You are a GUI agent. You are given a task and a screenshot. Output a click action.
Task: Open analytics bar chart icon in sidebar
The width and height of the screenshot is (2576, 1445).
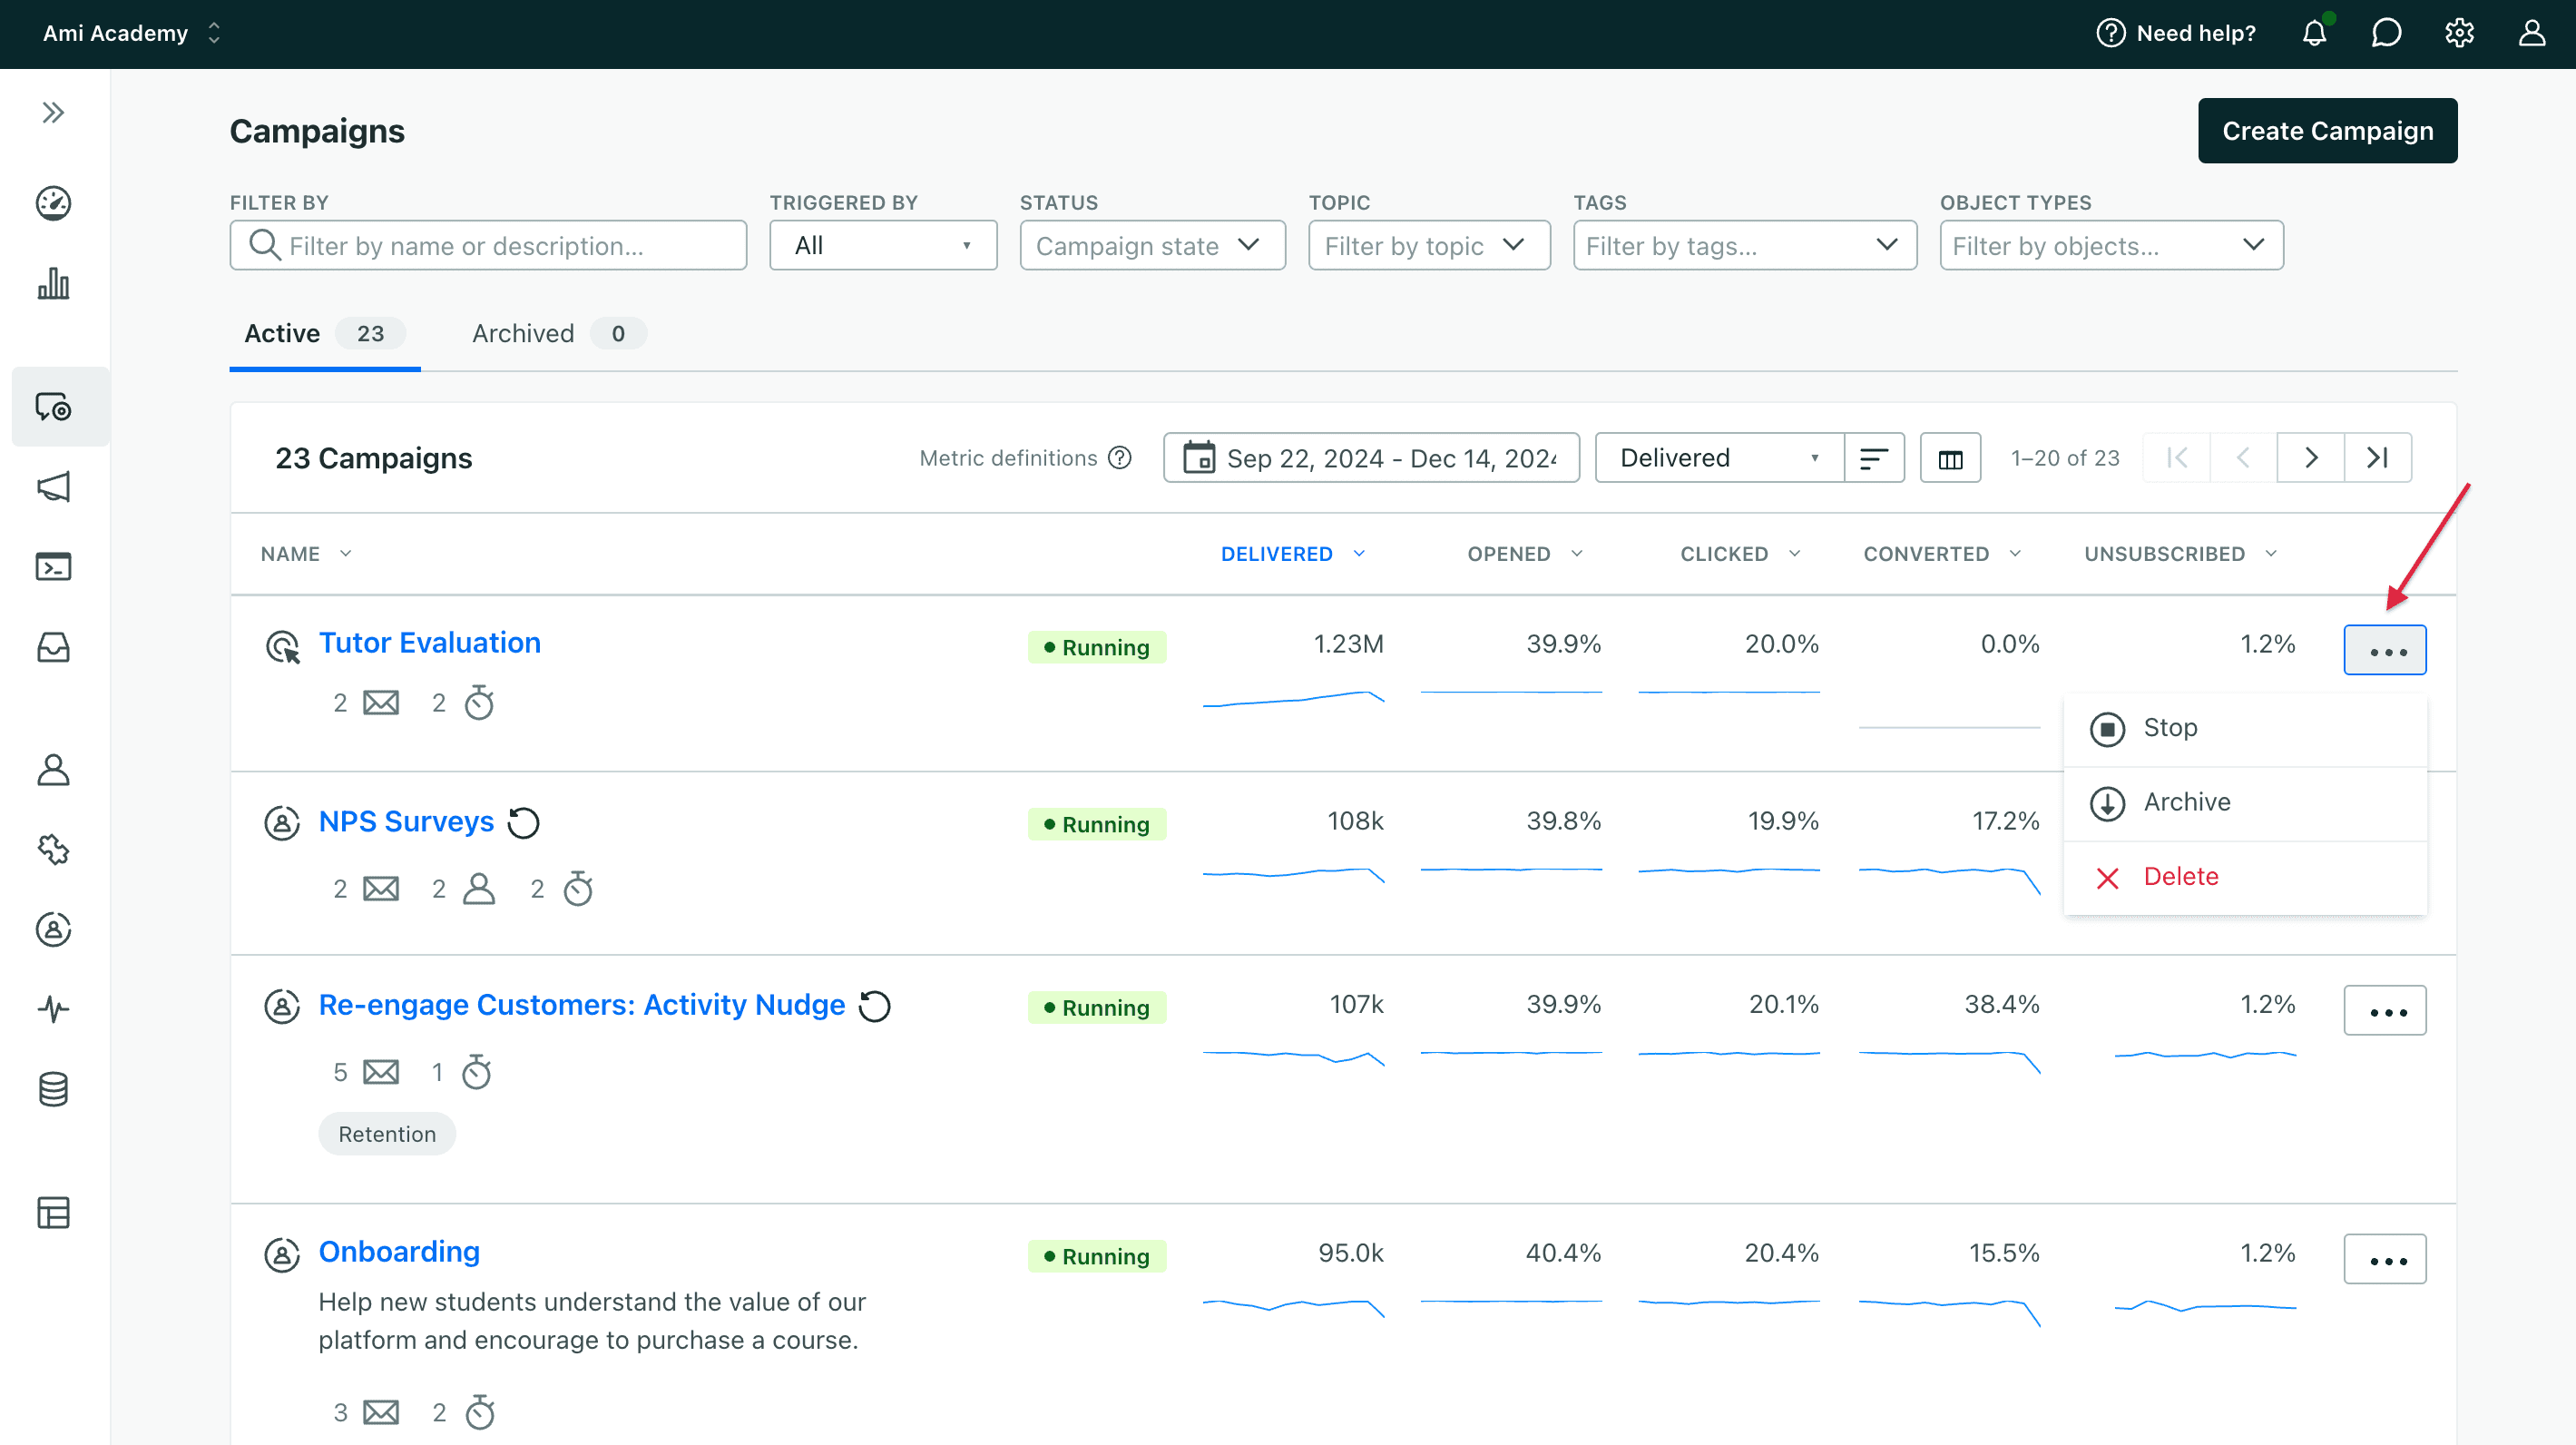click(54, 283)
